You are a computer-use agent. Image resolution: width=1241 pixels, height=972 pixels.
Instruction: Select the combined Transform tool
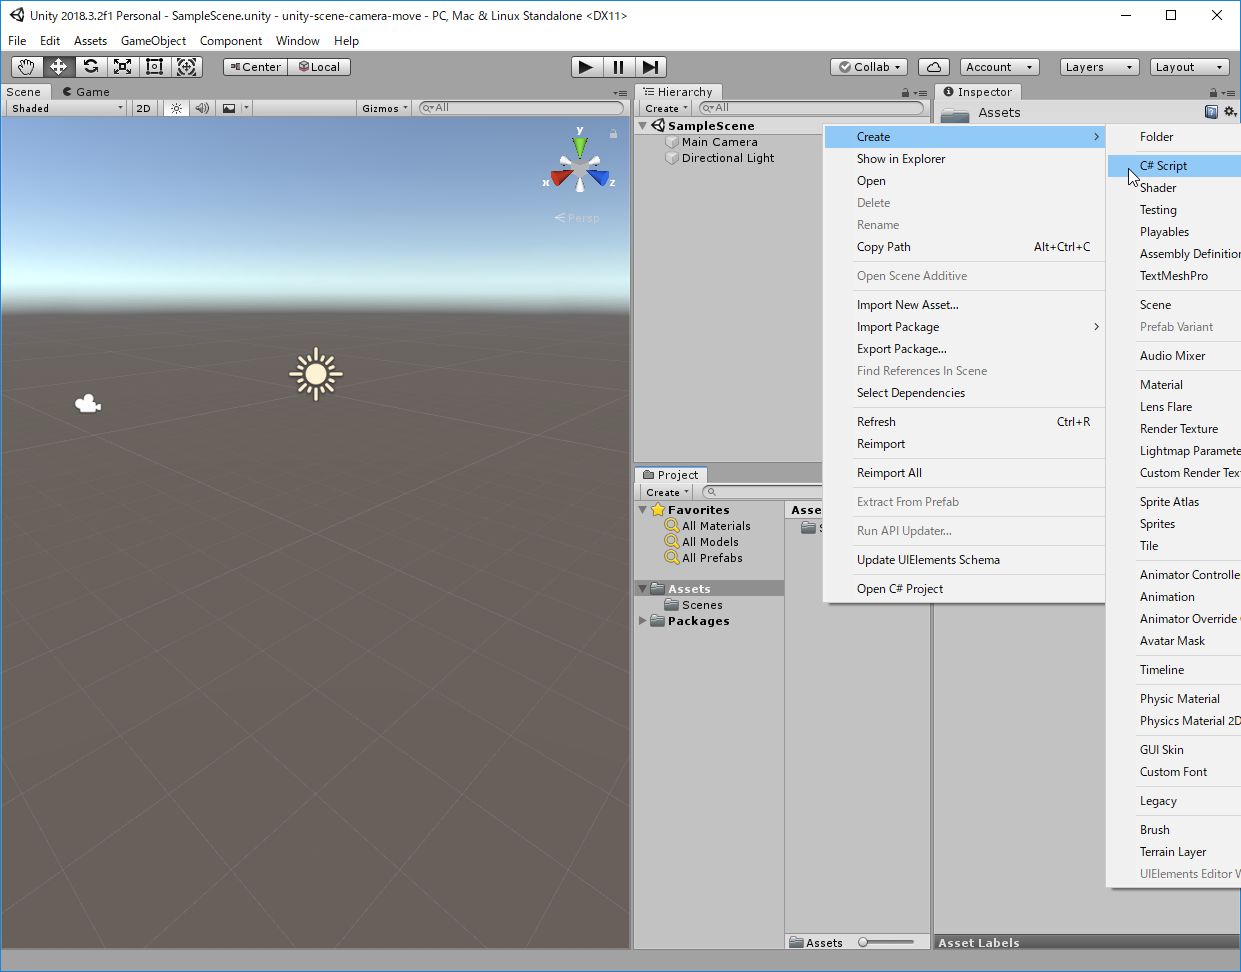[187, 67]
